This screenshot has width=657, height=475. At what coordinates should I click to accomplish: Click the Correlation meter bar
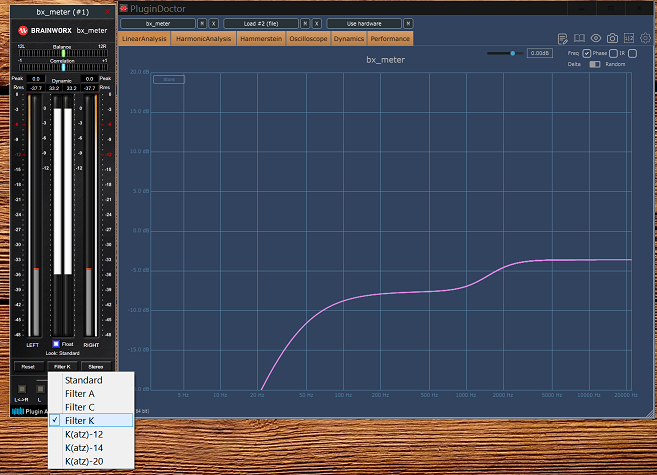[63, 67]
